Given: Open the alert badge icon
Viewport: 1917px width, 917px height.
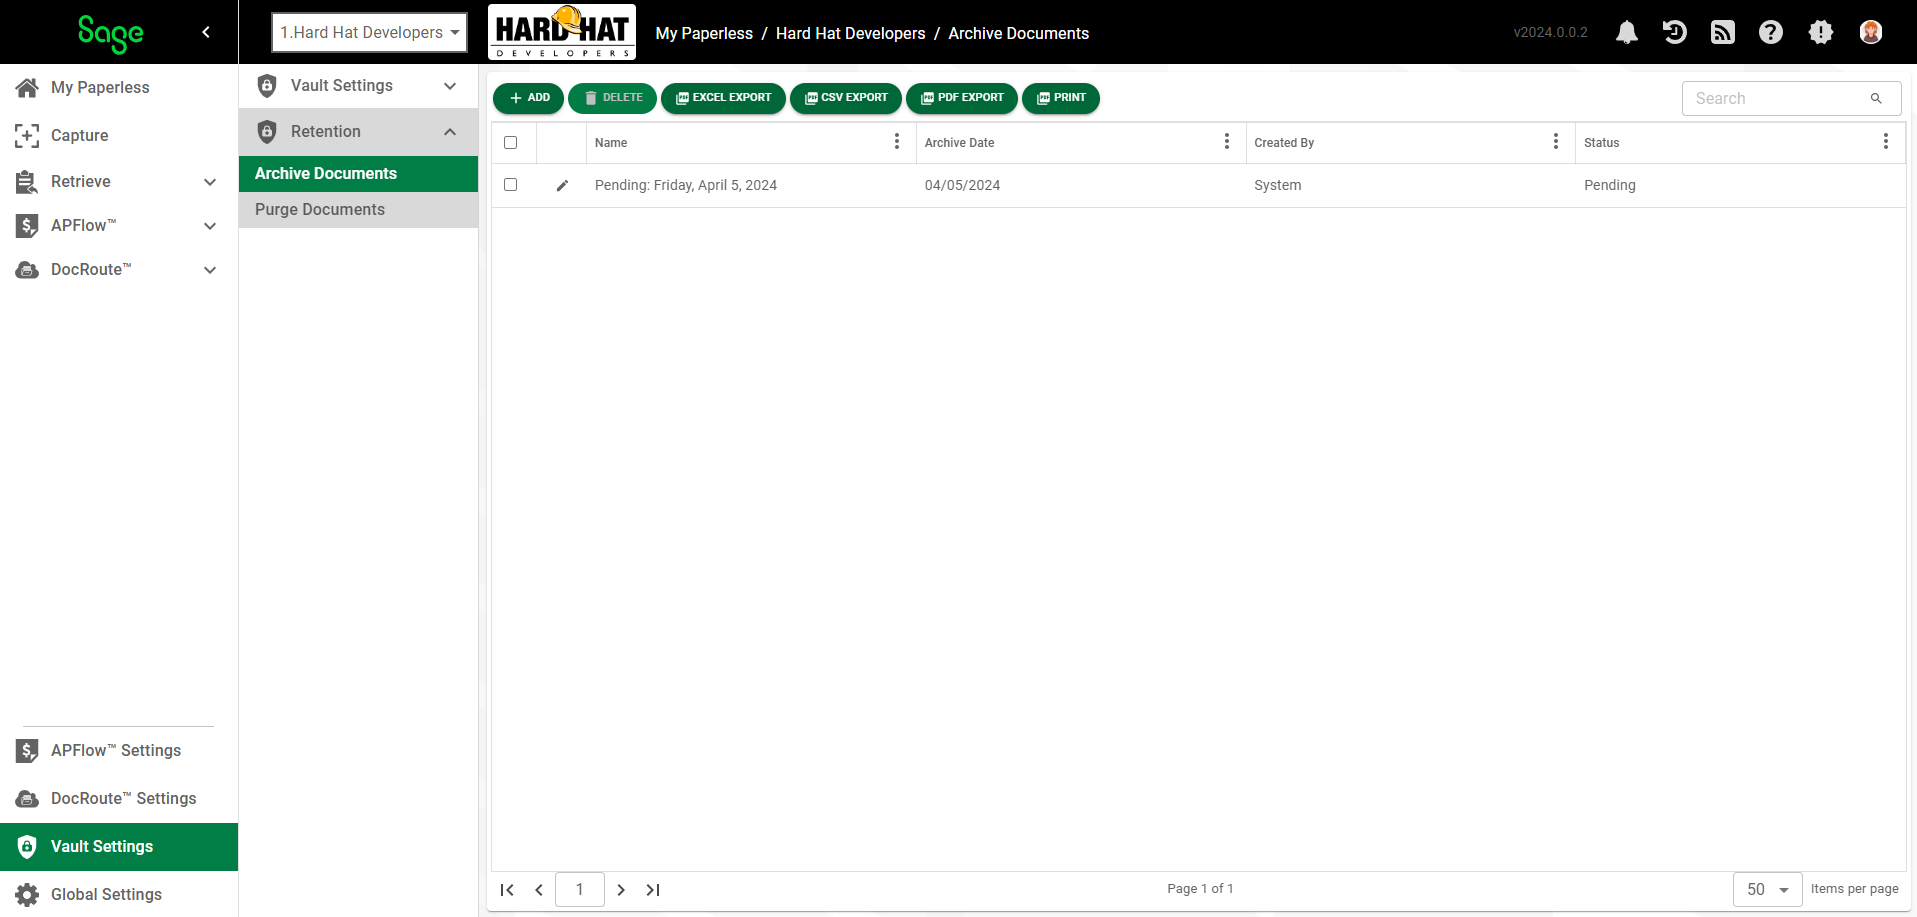Looking at the screenshot, I should click(x=1821, y=32).
